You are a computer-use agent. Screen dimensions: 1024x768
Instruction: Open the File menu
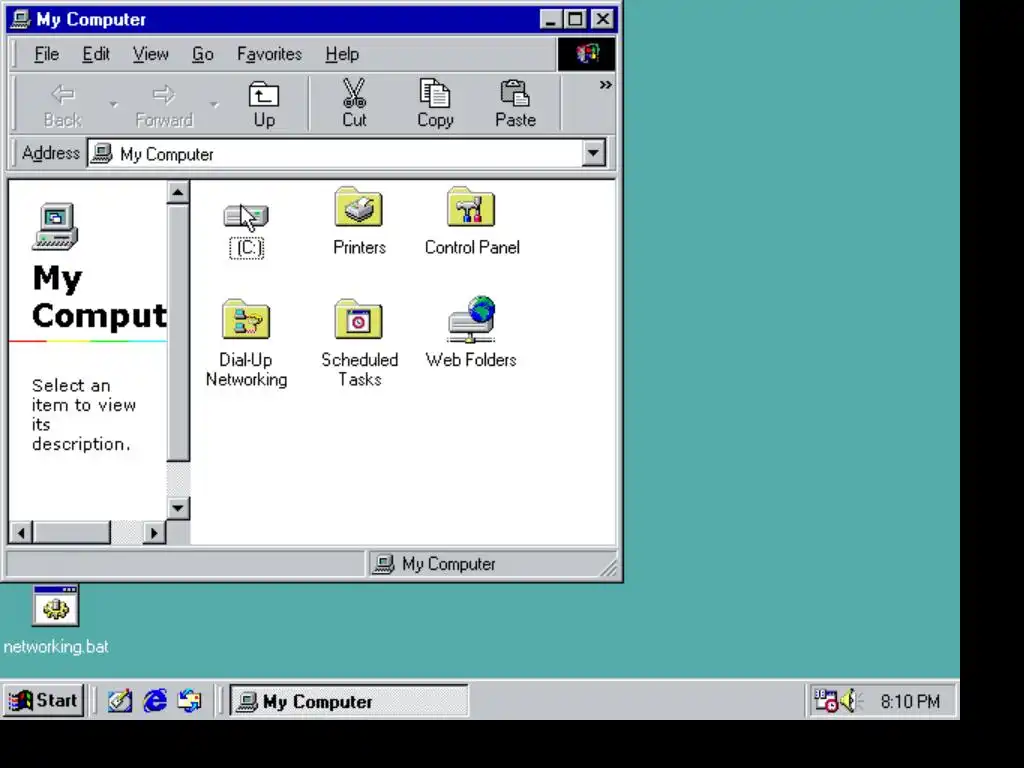(46, 54)
